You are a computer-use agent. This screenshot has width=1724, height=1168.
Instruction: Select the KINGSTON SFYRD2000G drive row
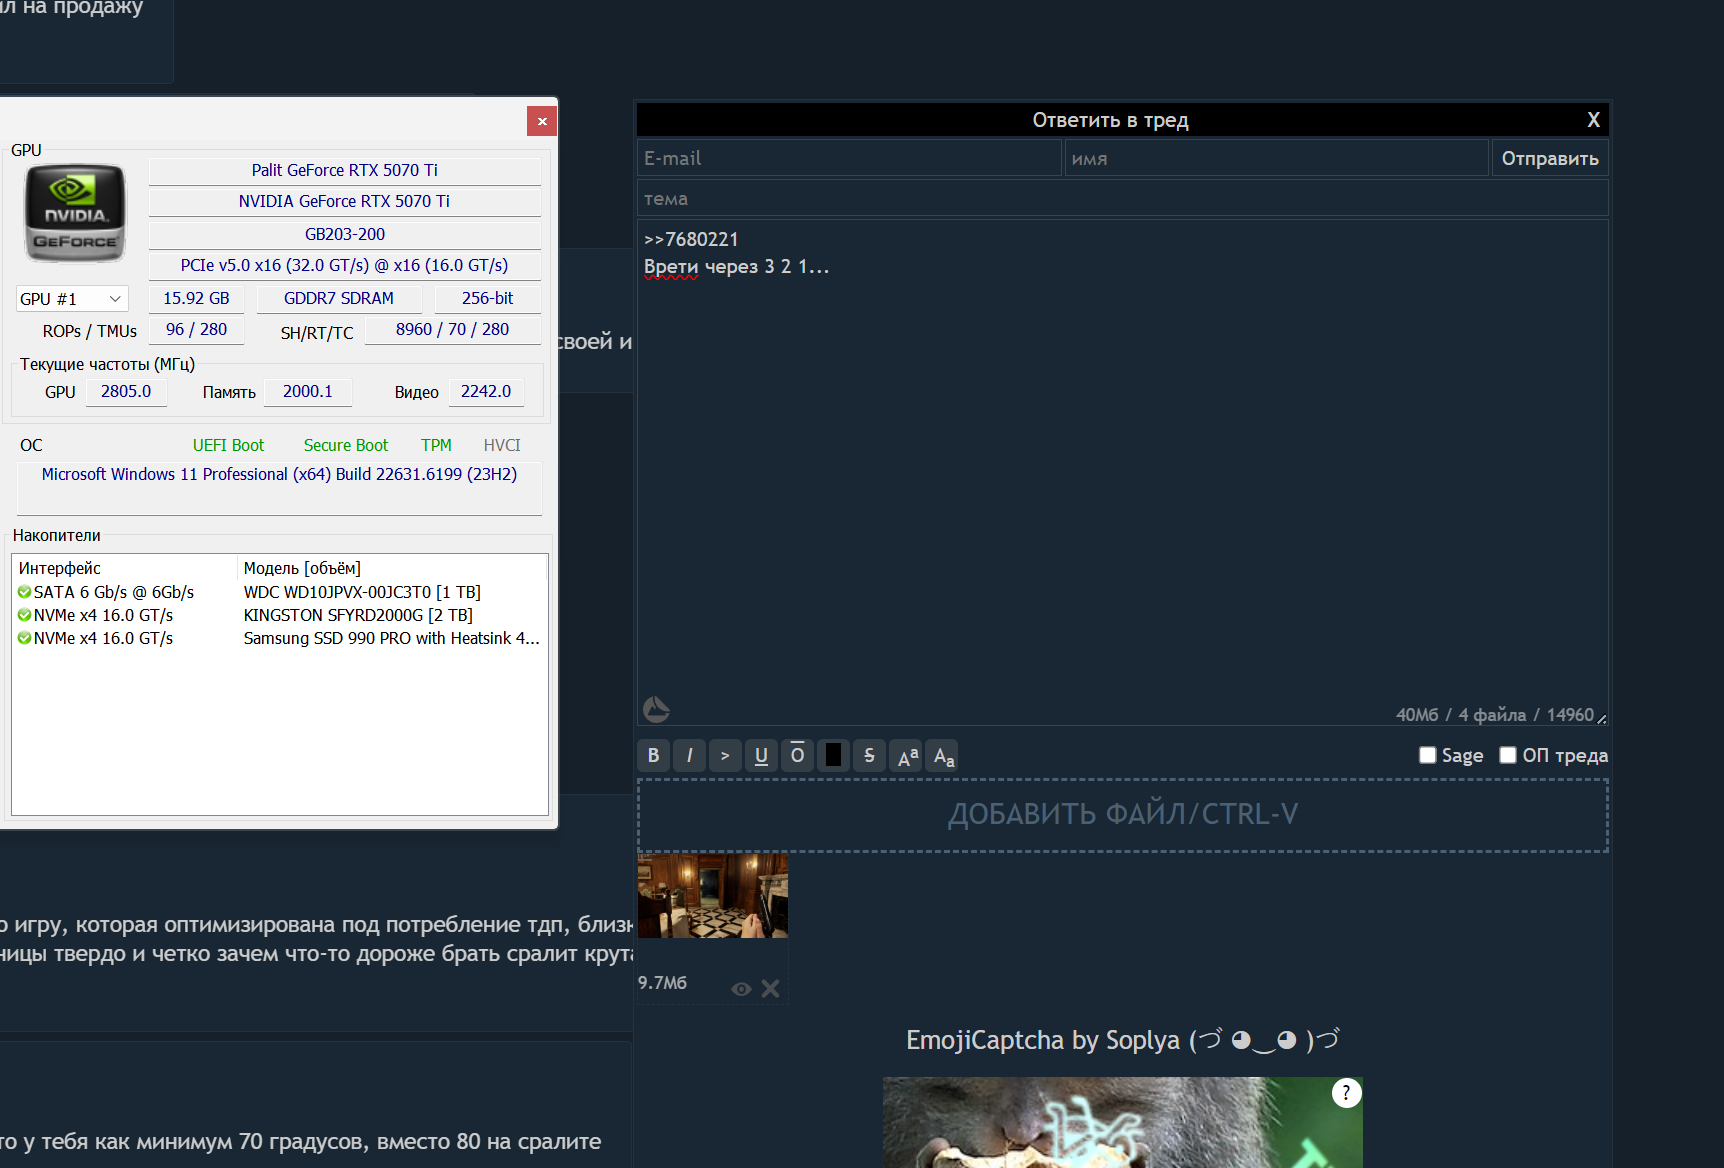tap(280, 615)
